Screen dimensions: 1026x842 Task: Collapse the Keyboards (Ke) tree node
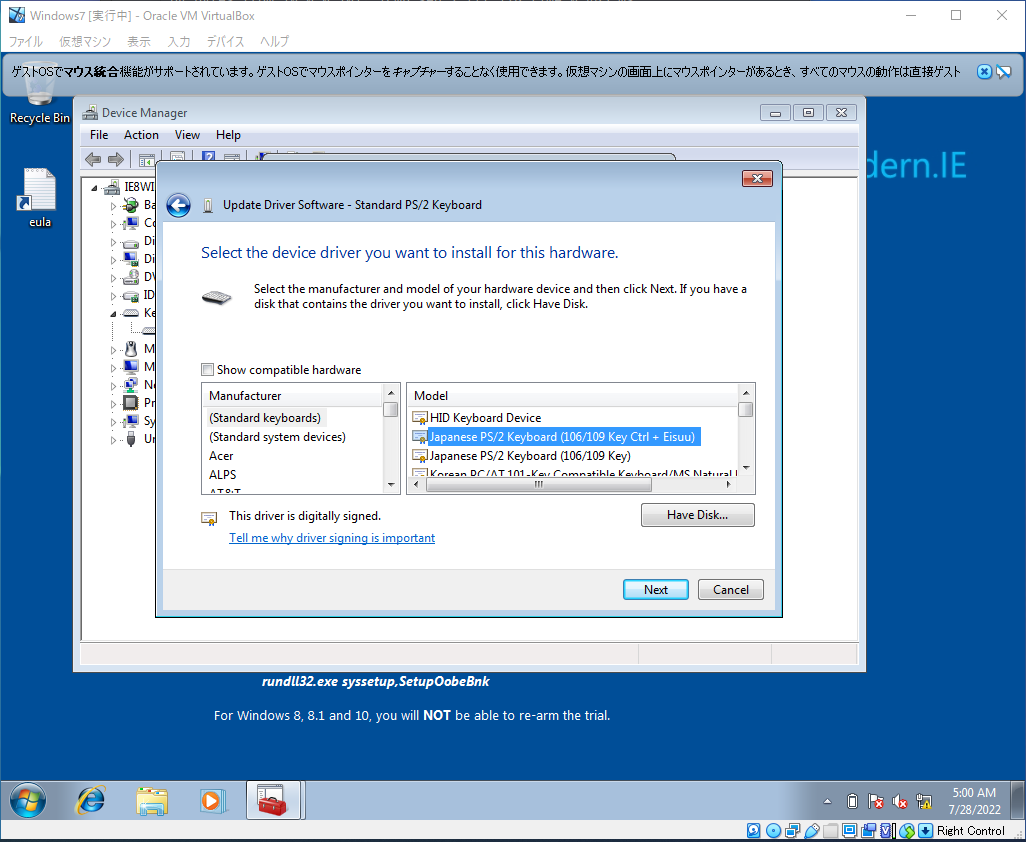[113, 313]
